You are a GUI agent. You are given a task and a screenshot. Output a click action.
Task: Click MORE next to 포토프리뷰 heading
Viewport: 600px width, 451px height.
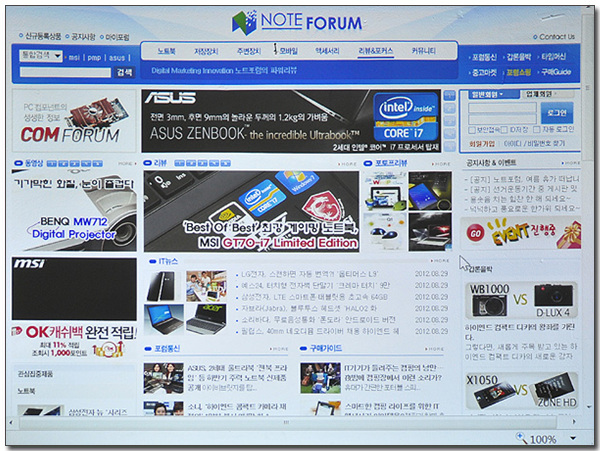click(442, 164)
